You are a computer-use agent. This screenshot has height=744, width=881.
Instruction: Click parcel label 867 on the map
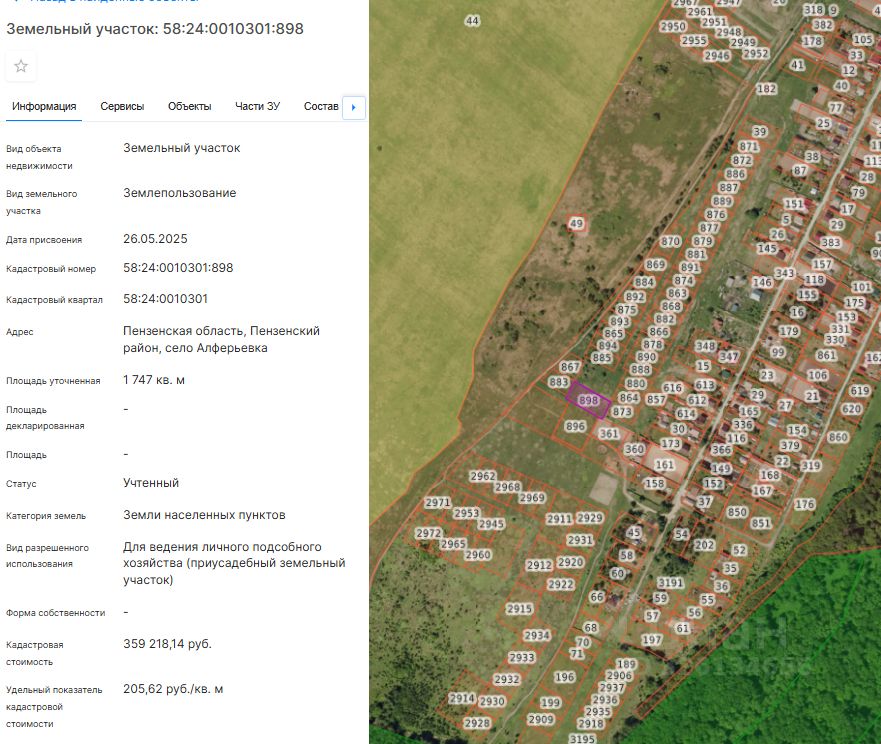[x=570, y=367]
